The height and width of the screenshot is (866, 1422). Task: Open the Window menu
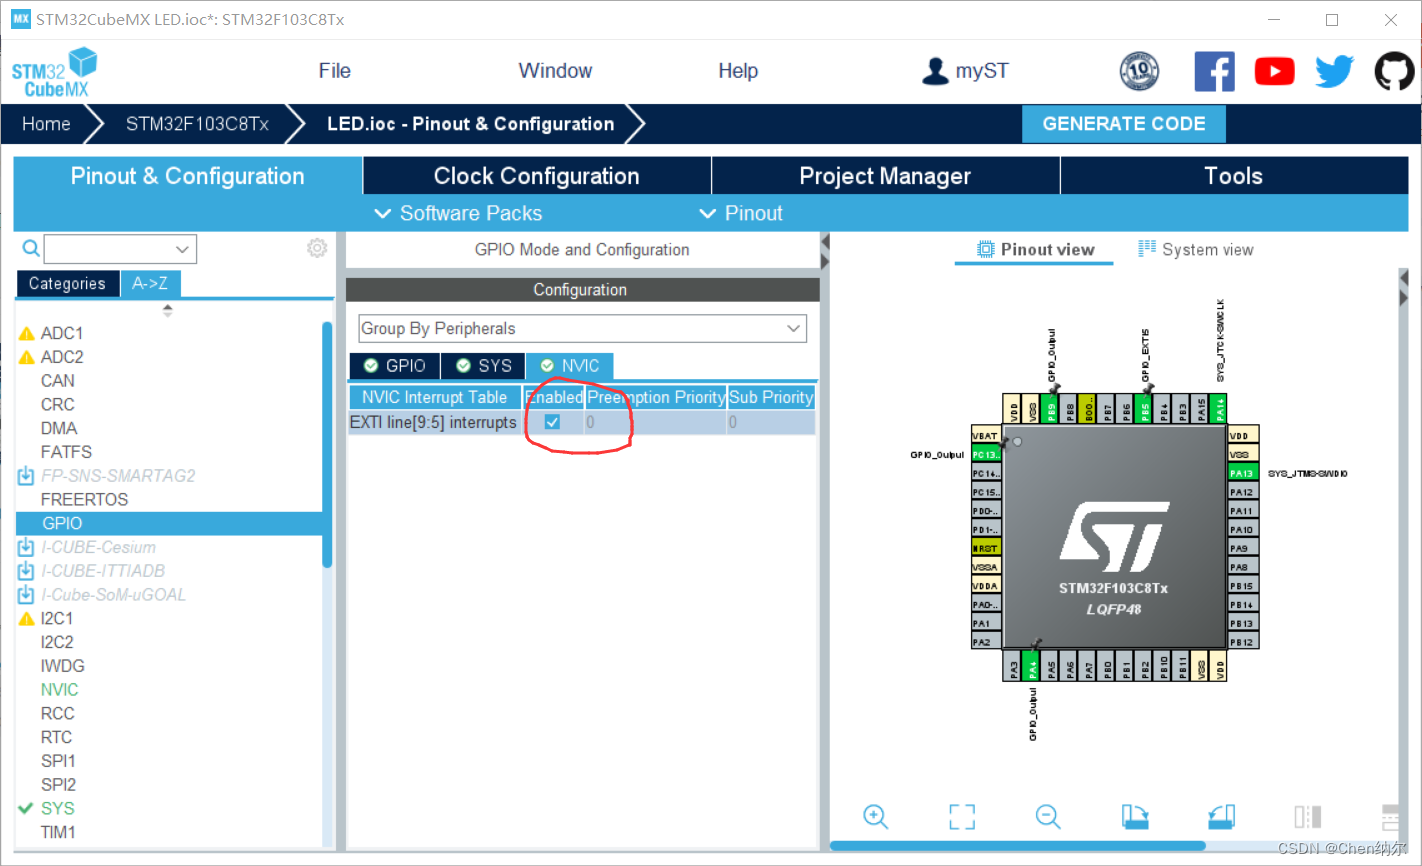click(555, 71)
